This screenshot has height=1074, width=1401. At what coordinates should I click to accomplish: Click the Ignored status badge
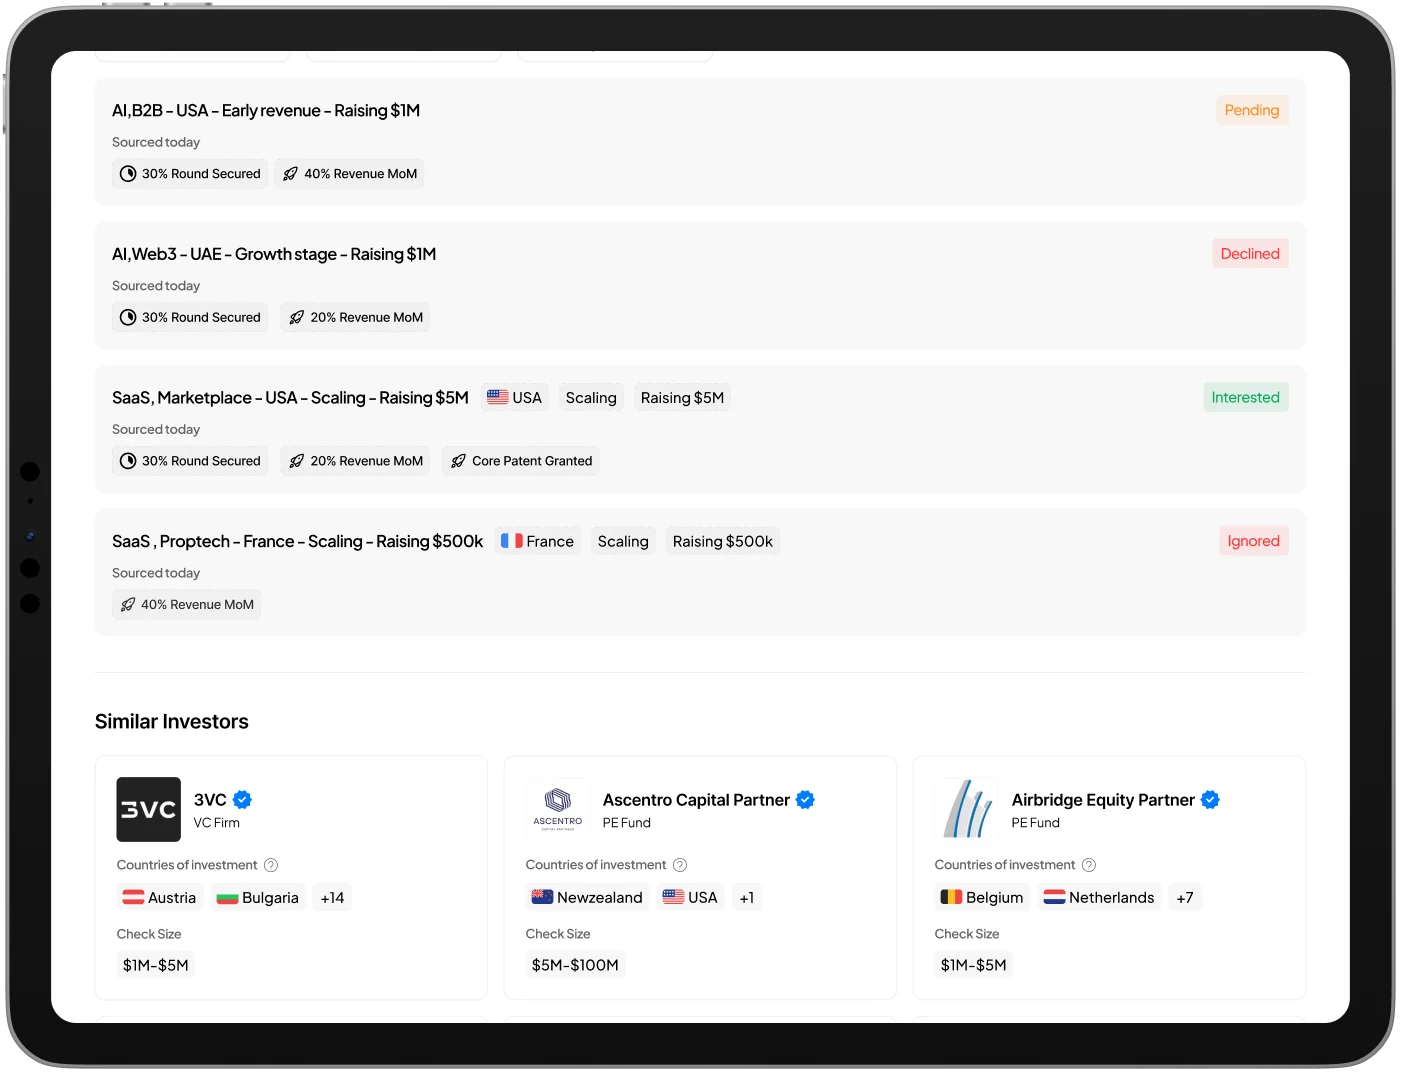point(1254,541)
